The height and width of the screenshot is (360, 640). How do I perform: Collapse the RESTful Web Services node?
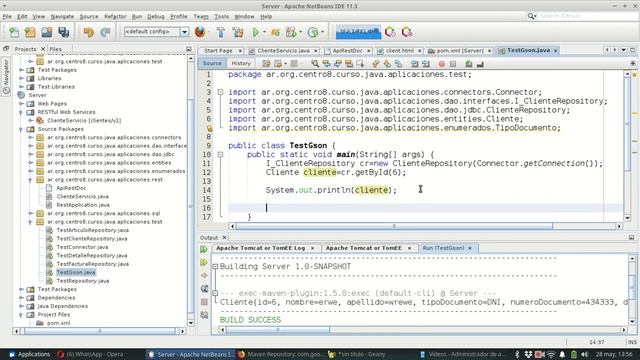coord(21,112)
